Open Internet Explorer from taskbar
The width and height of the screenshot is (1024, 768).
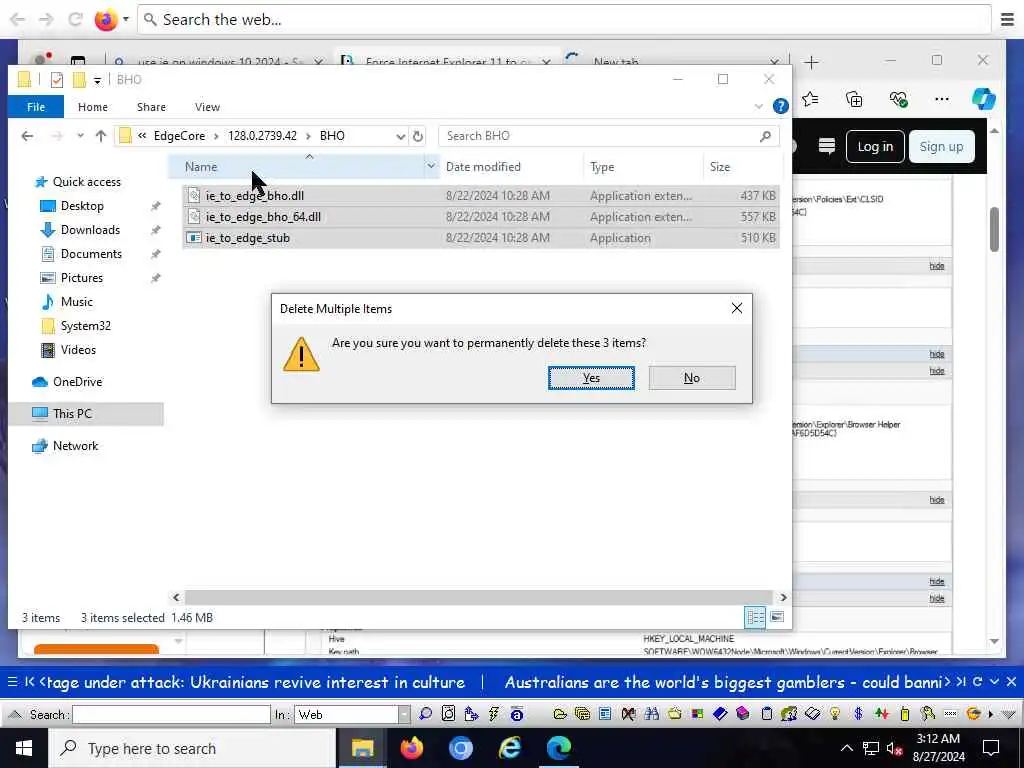tap(509, 748)
